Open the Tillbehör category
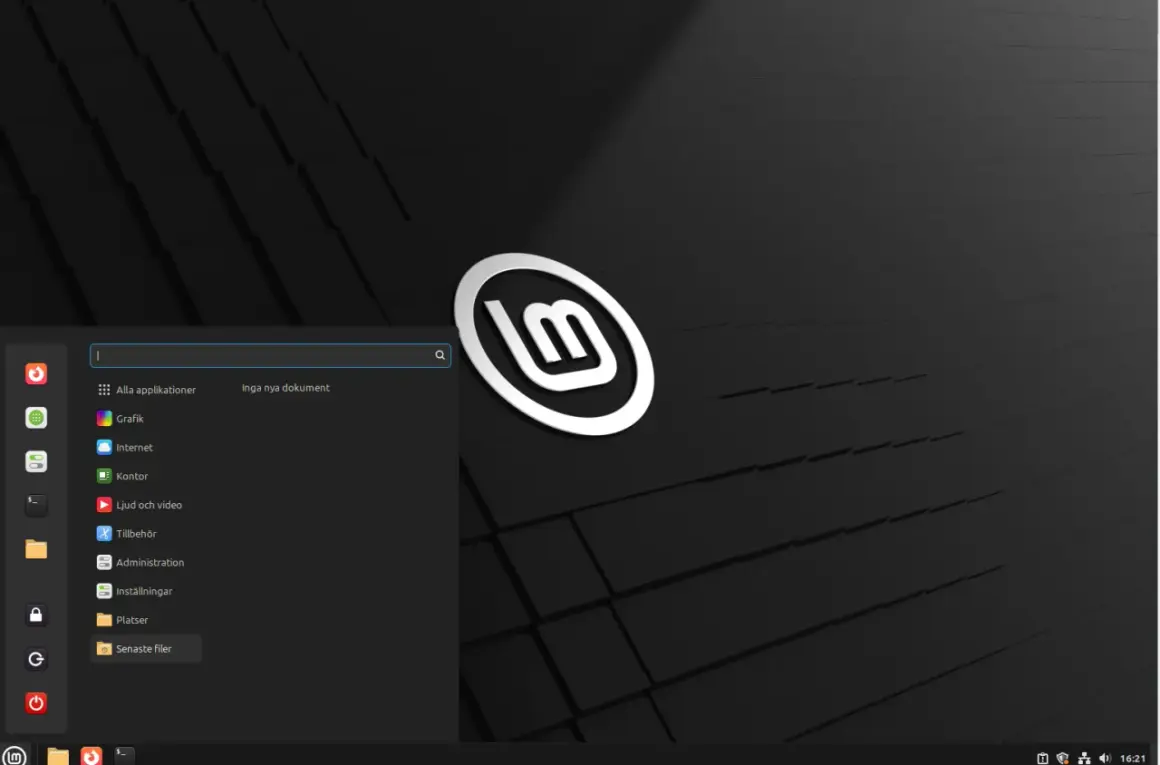The height and width of the screenshot is (765, 1160). point(146,533)
